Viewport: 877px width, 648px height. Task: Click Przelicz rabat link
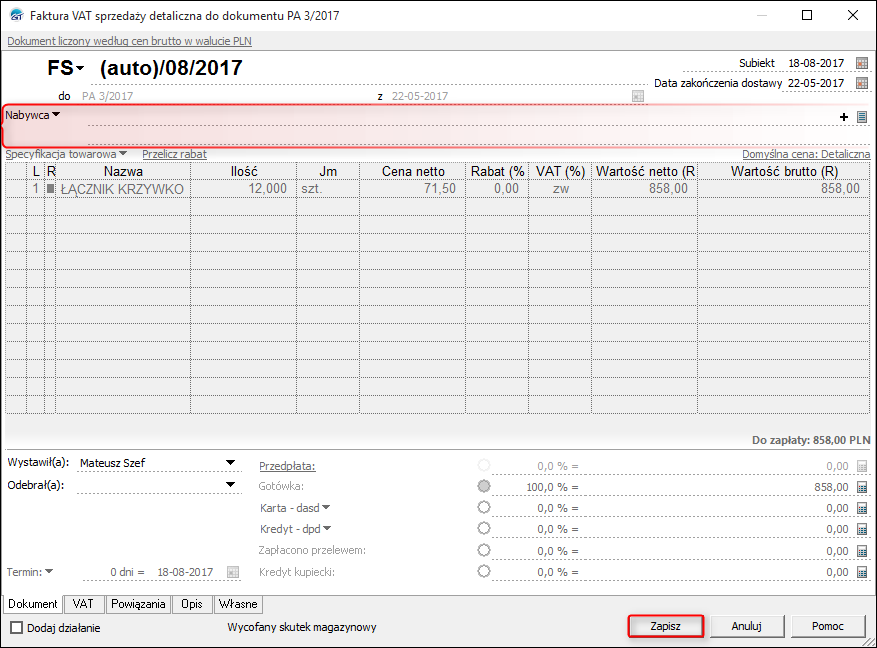click(x=175, y=154)
